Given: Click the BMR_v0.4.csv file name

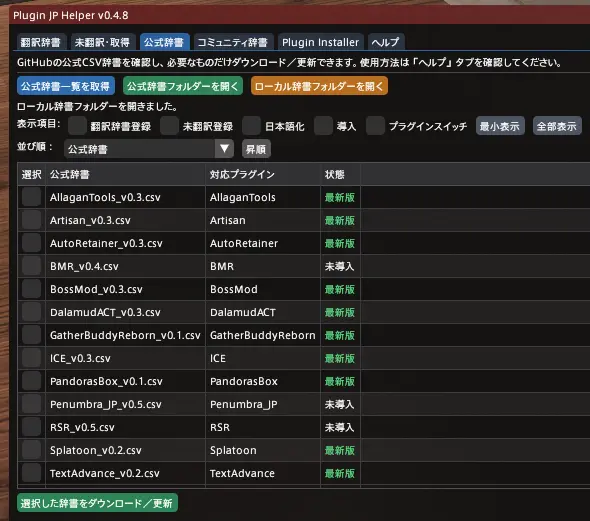Looking at the screenshot, I should pyautogui.click(x=84, y=266).
